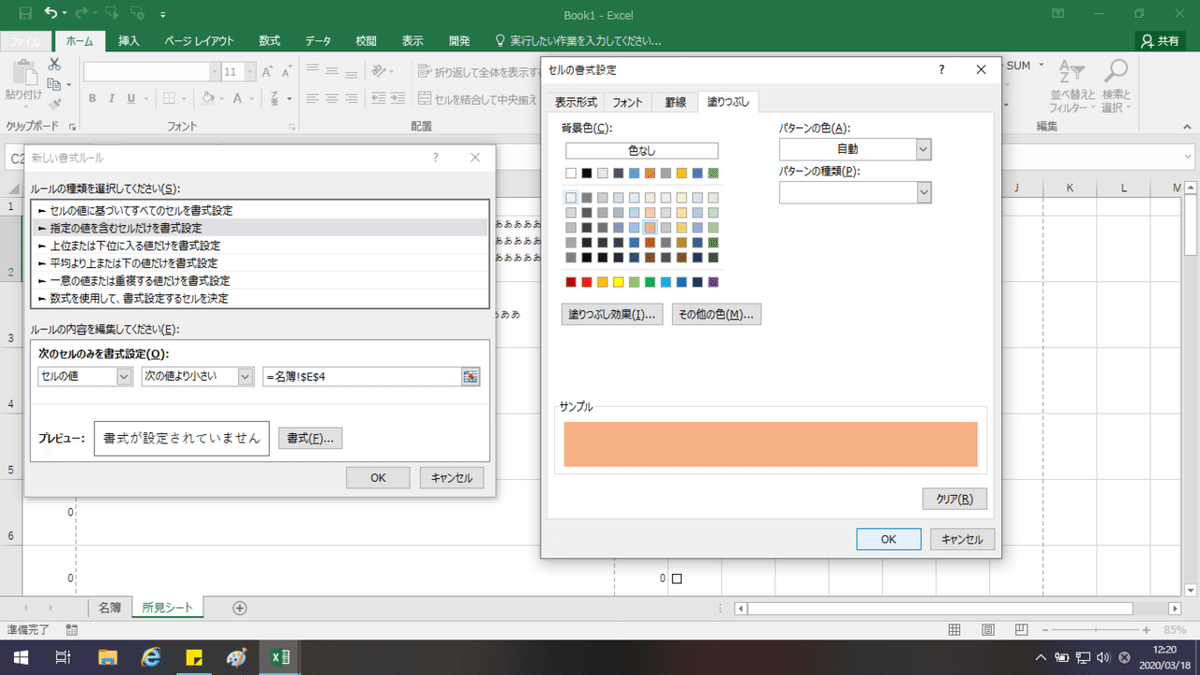Switch to the 罫線 tab

click(675, 102)
